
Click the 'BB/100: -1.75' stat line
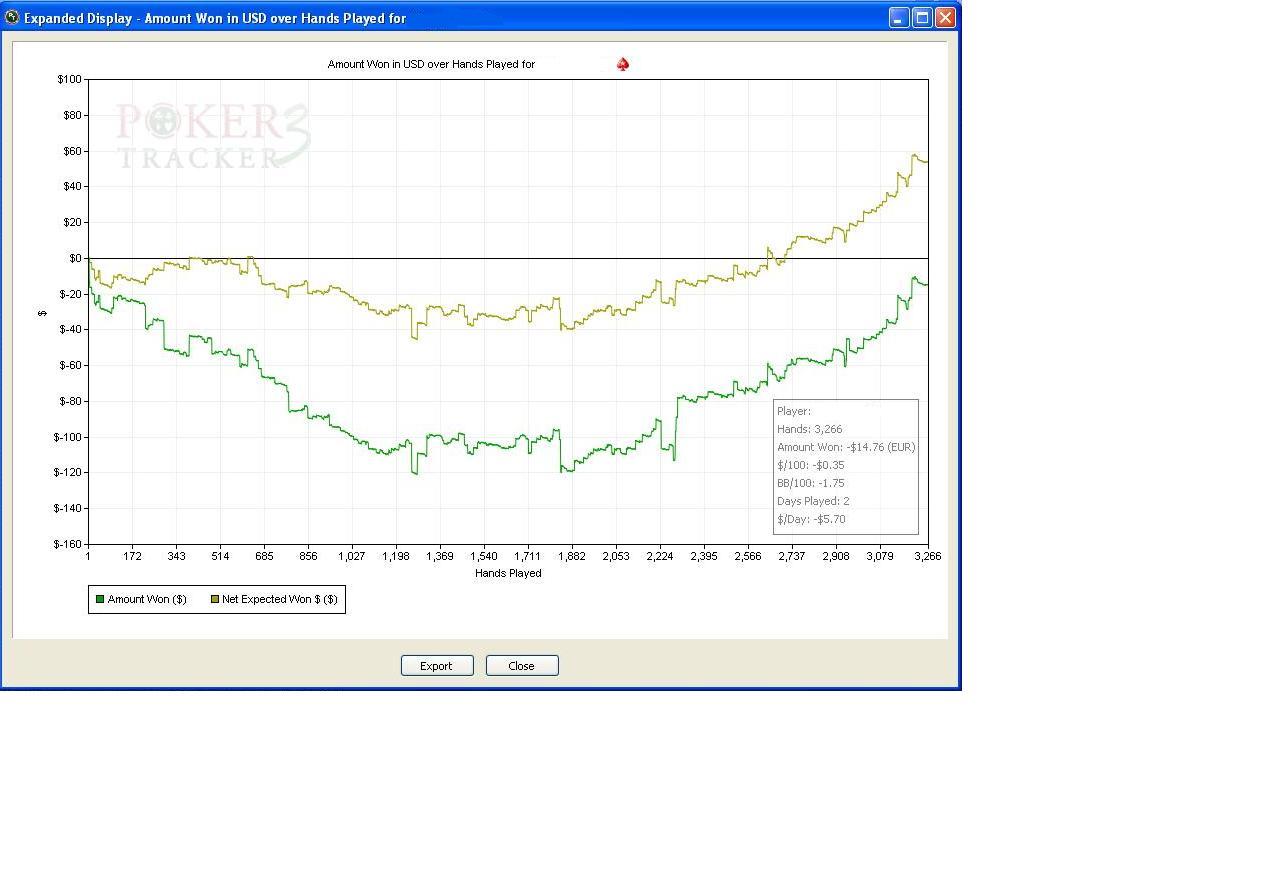click(x=811, y=483)
